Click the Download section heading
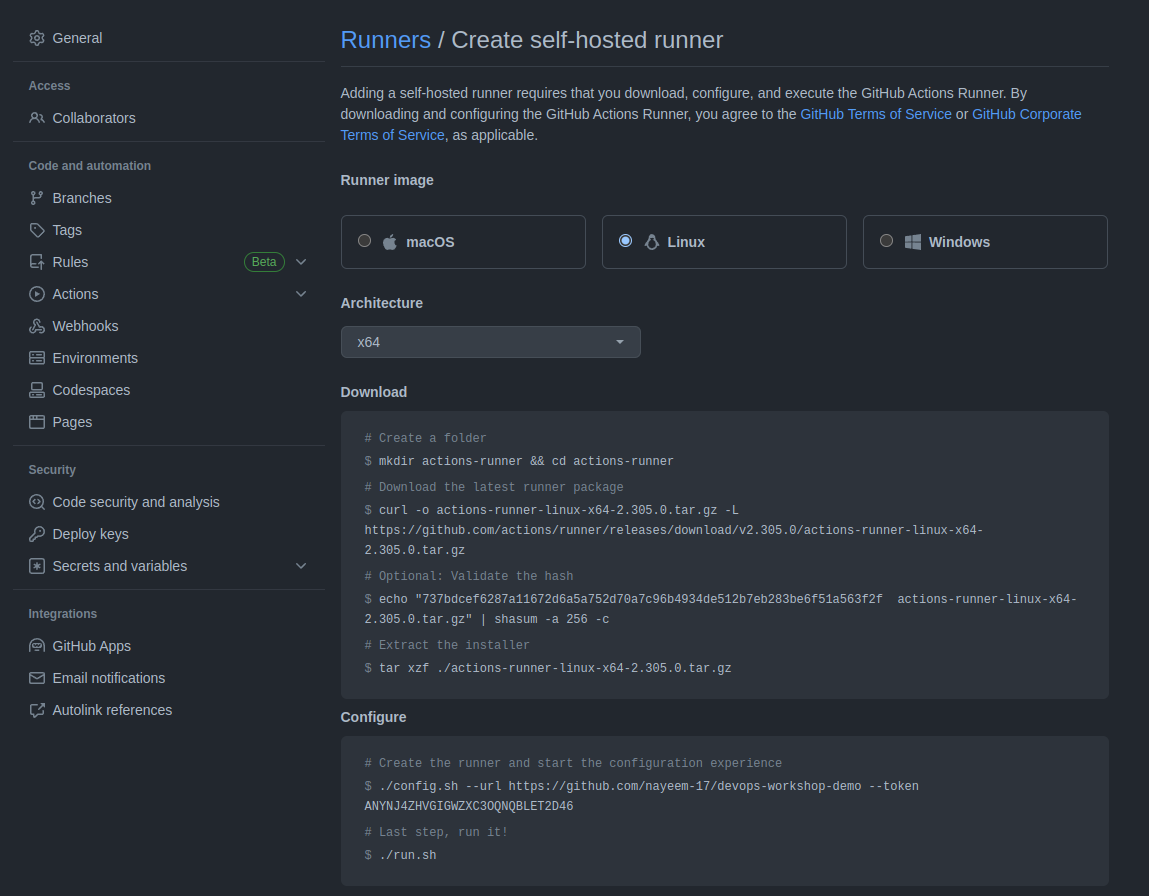 374,392
